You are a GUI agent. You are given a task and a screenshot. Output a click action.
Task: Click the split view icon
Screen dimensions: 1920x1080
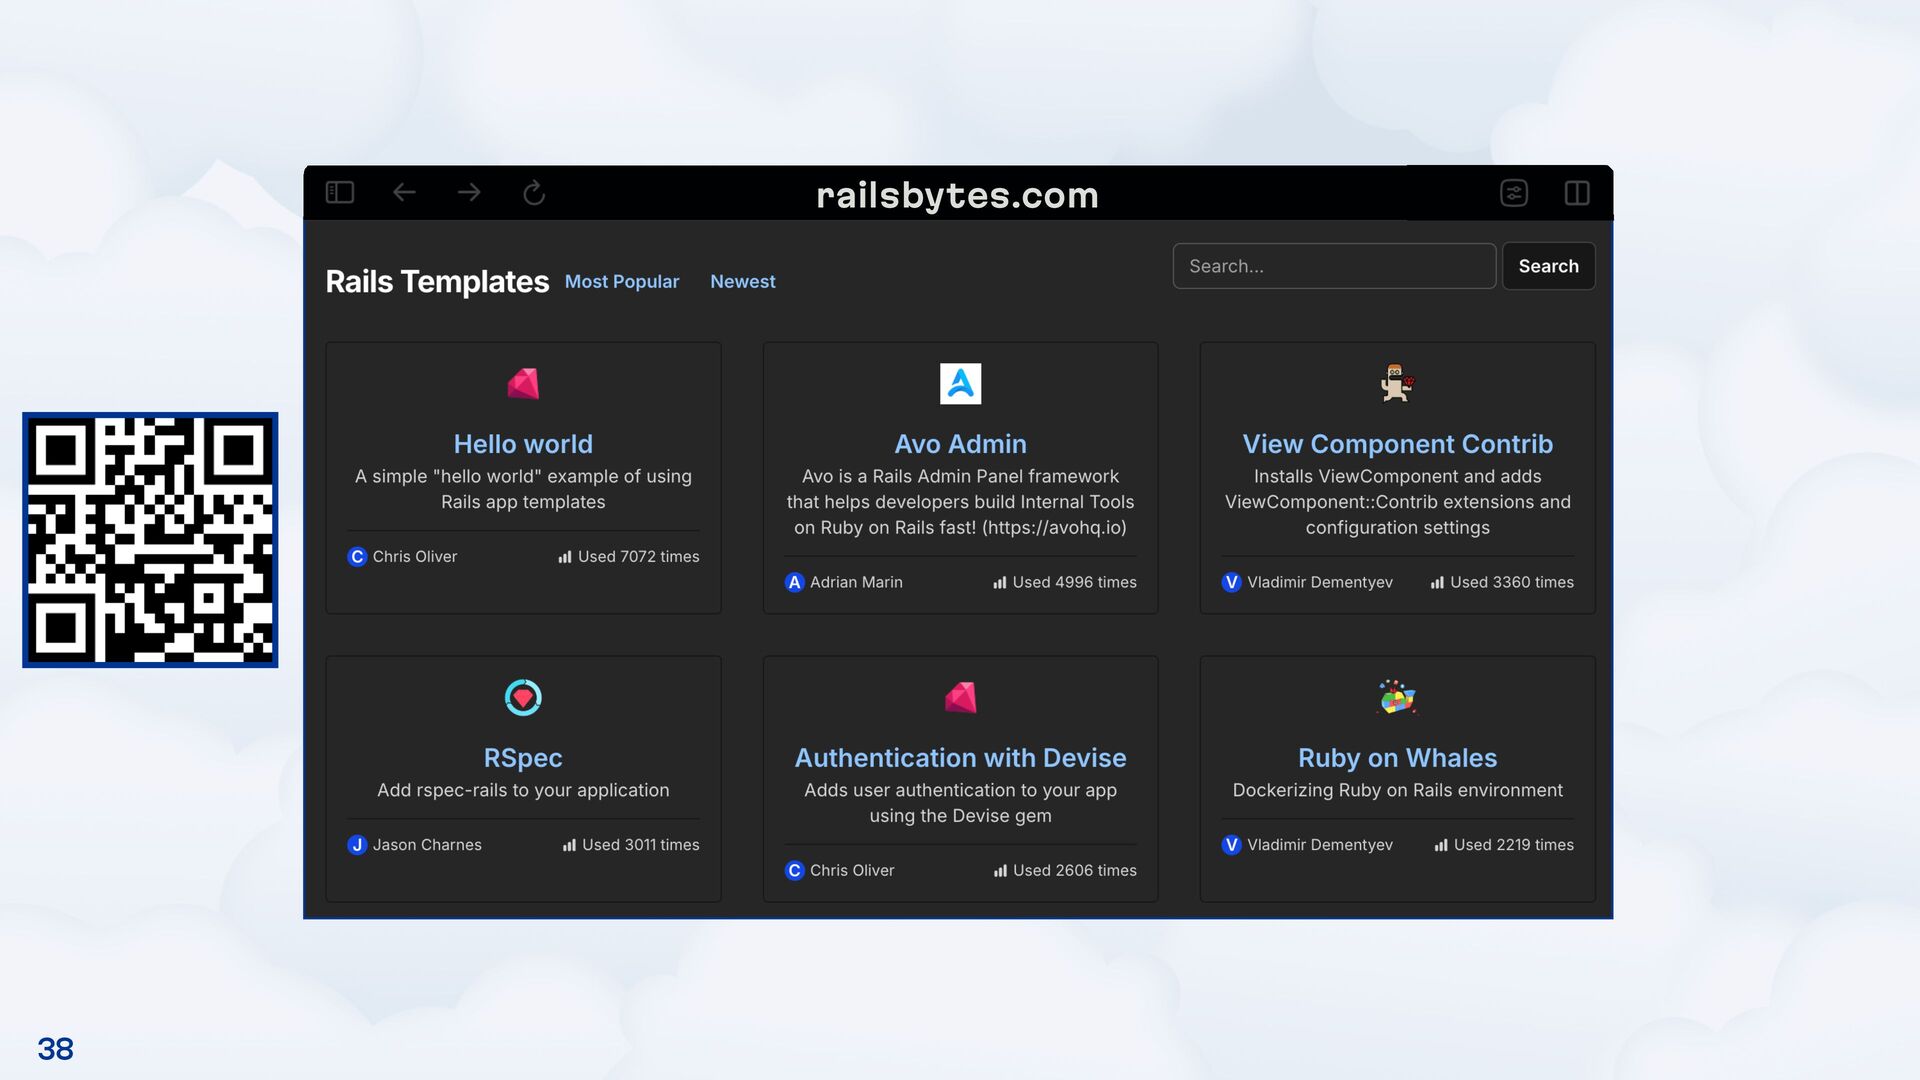1577,193
